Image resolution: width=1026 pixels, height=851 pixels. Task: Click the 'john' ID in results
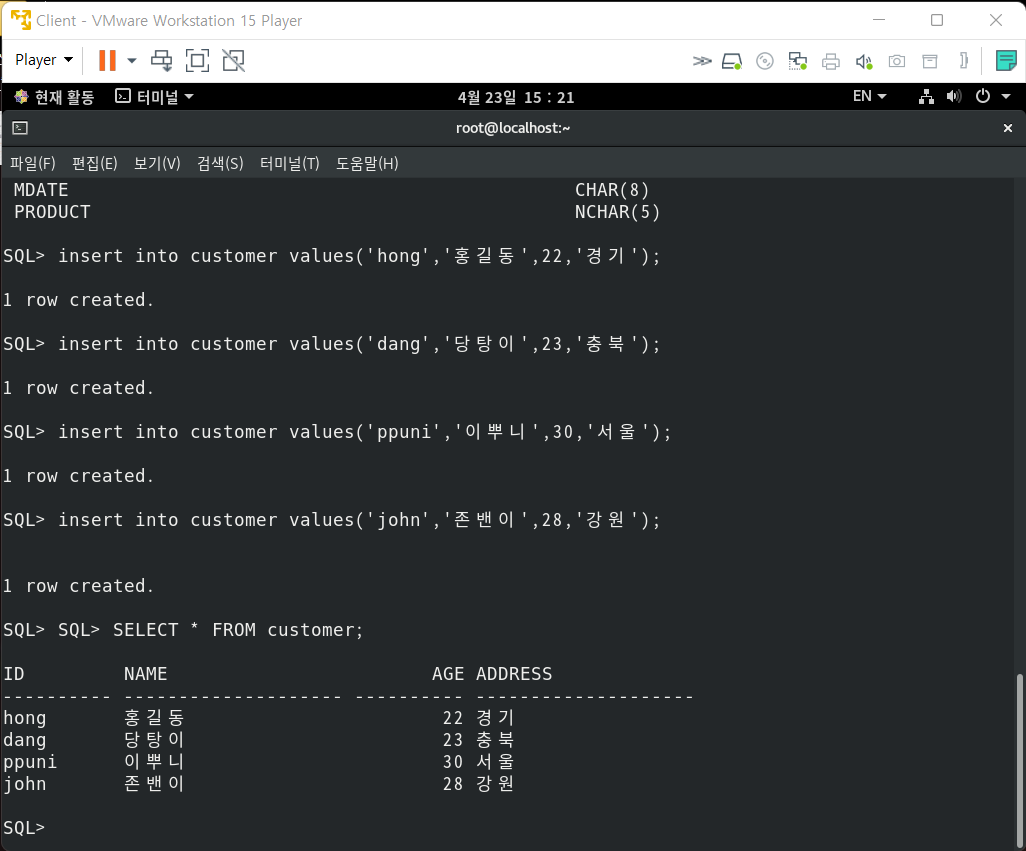click(24, 784)
